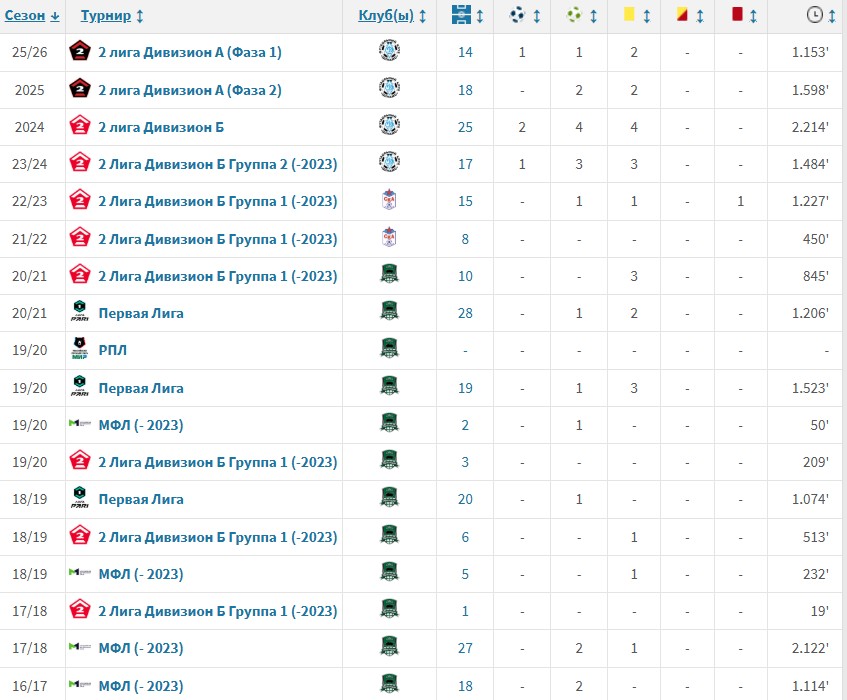
Task: Open 2 лига Дивизион Б 2024 link
Action: (161, 127)
